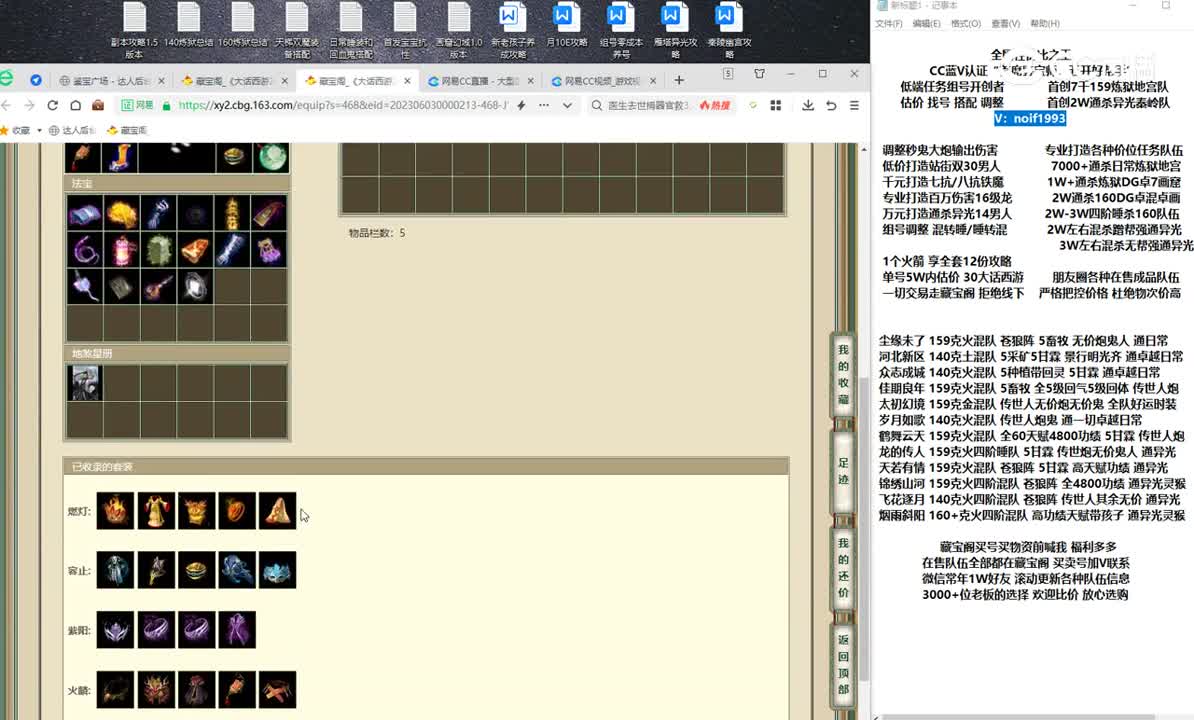Click the purple whip 法宝 item
The width and height of the screenshot is (1194, 720).
point(85,249)
